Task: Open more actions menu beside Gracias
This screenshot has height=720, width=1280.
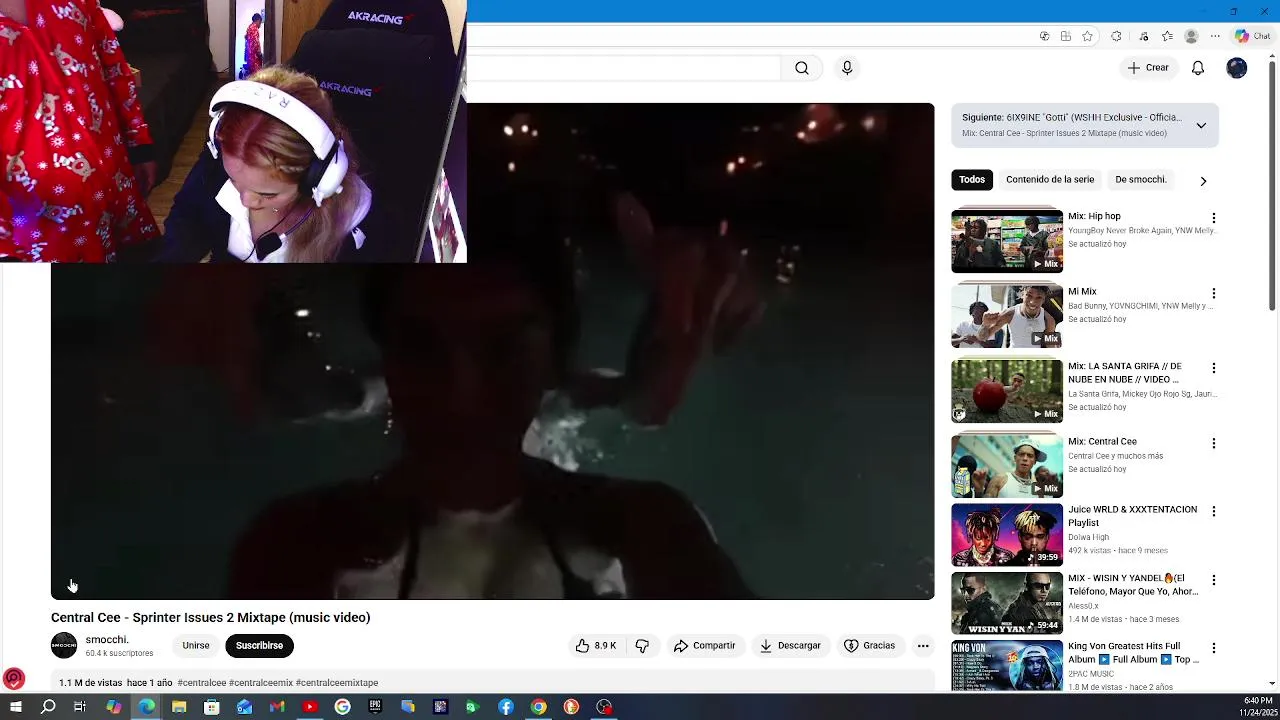Action: [923, 646]
